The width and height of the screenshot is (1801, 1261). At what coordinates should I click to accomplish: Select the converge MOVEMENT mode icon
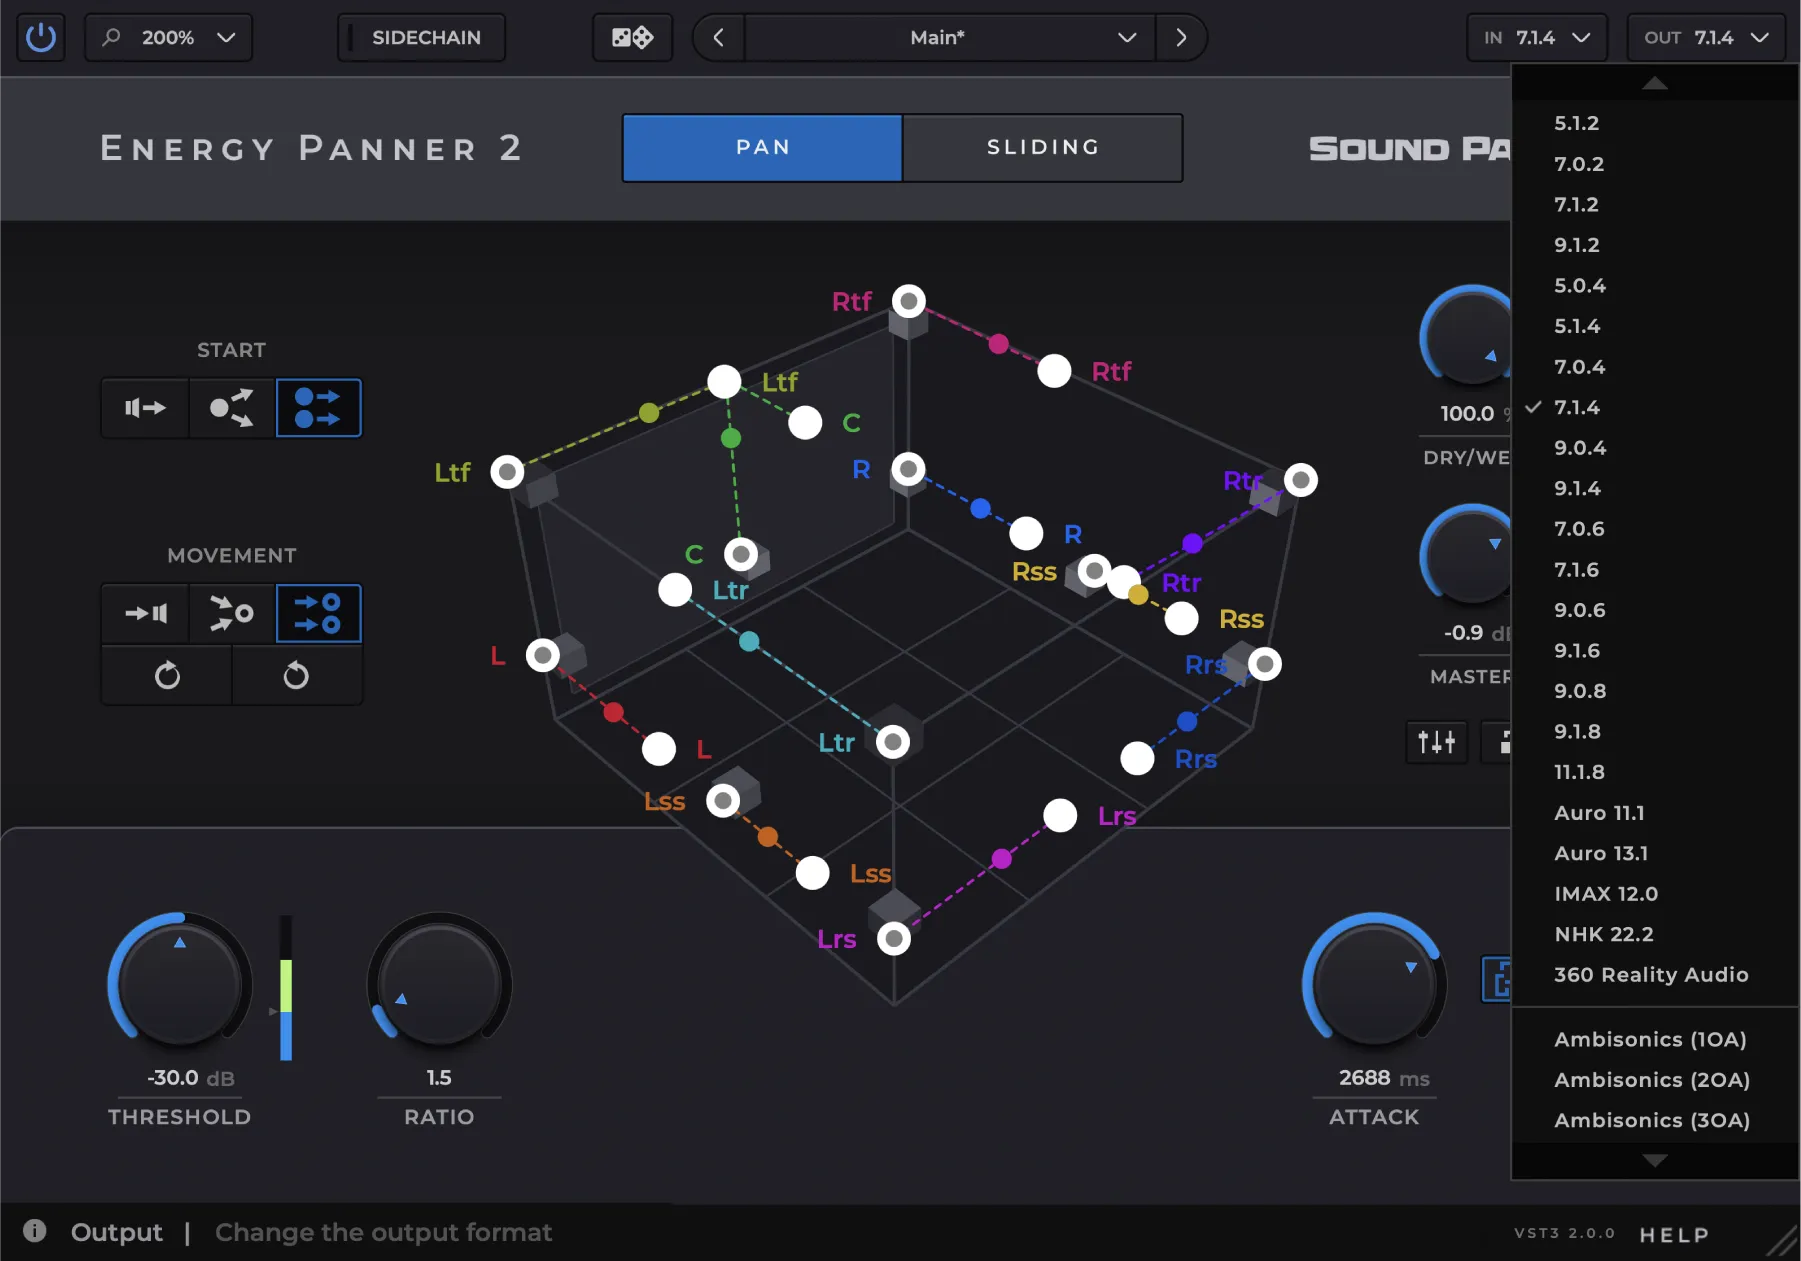click(x=232, y=613)
